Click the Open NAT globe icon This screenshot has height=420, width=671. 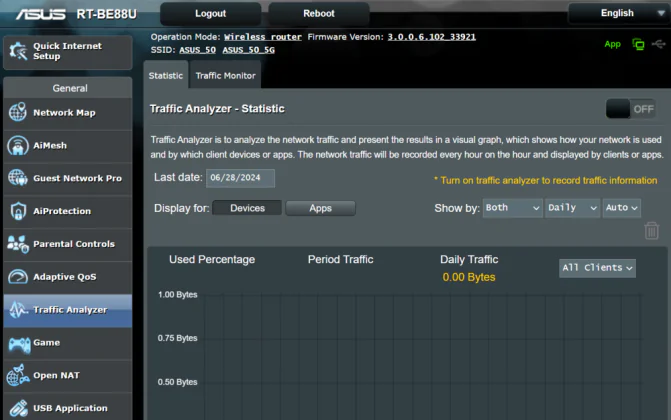click(18, 375)
